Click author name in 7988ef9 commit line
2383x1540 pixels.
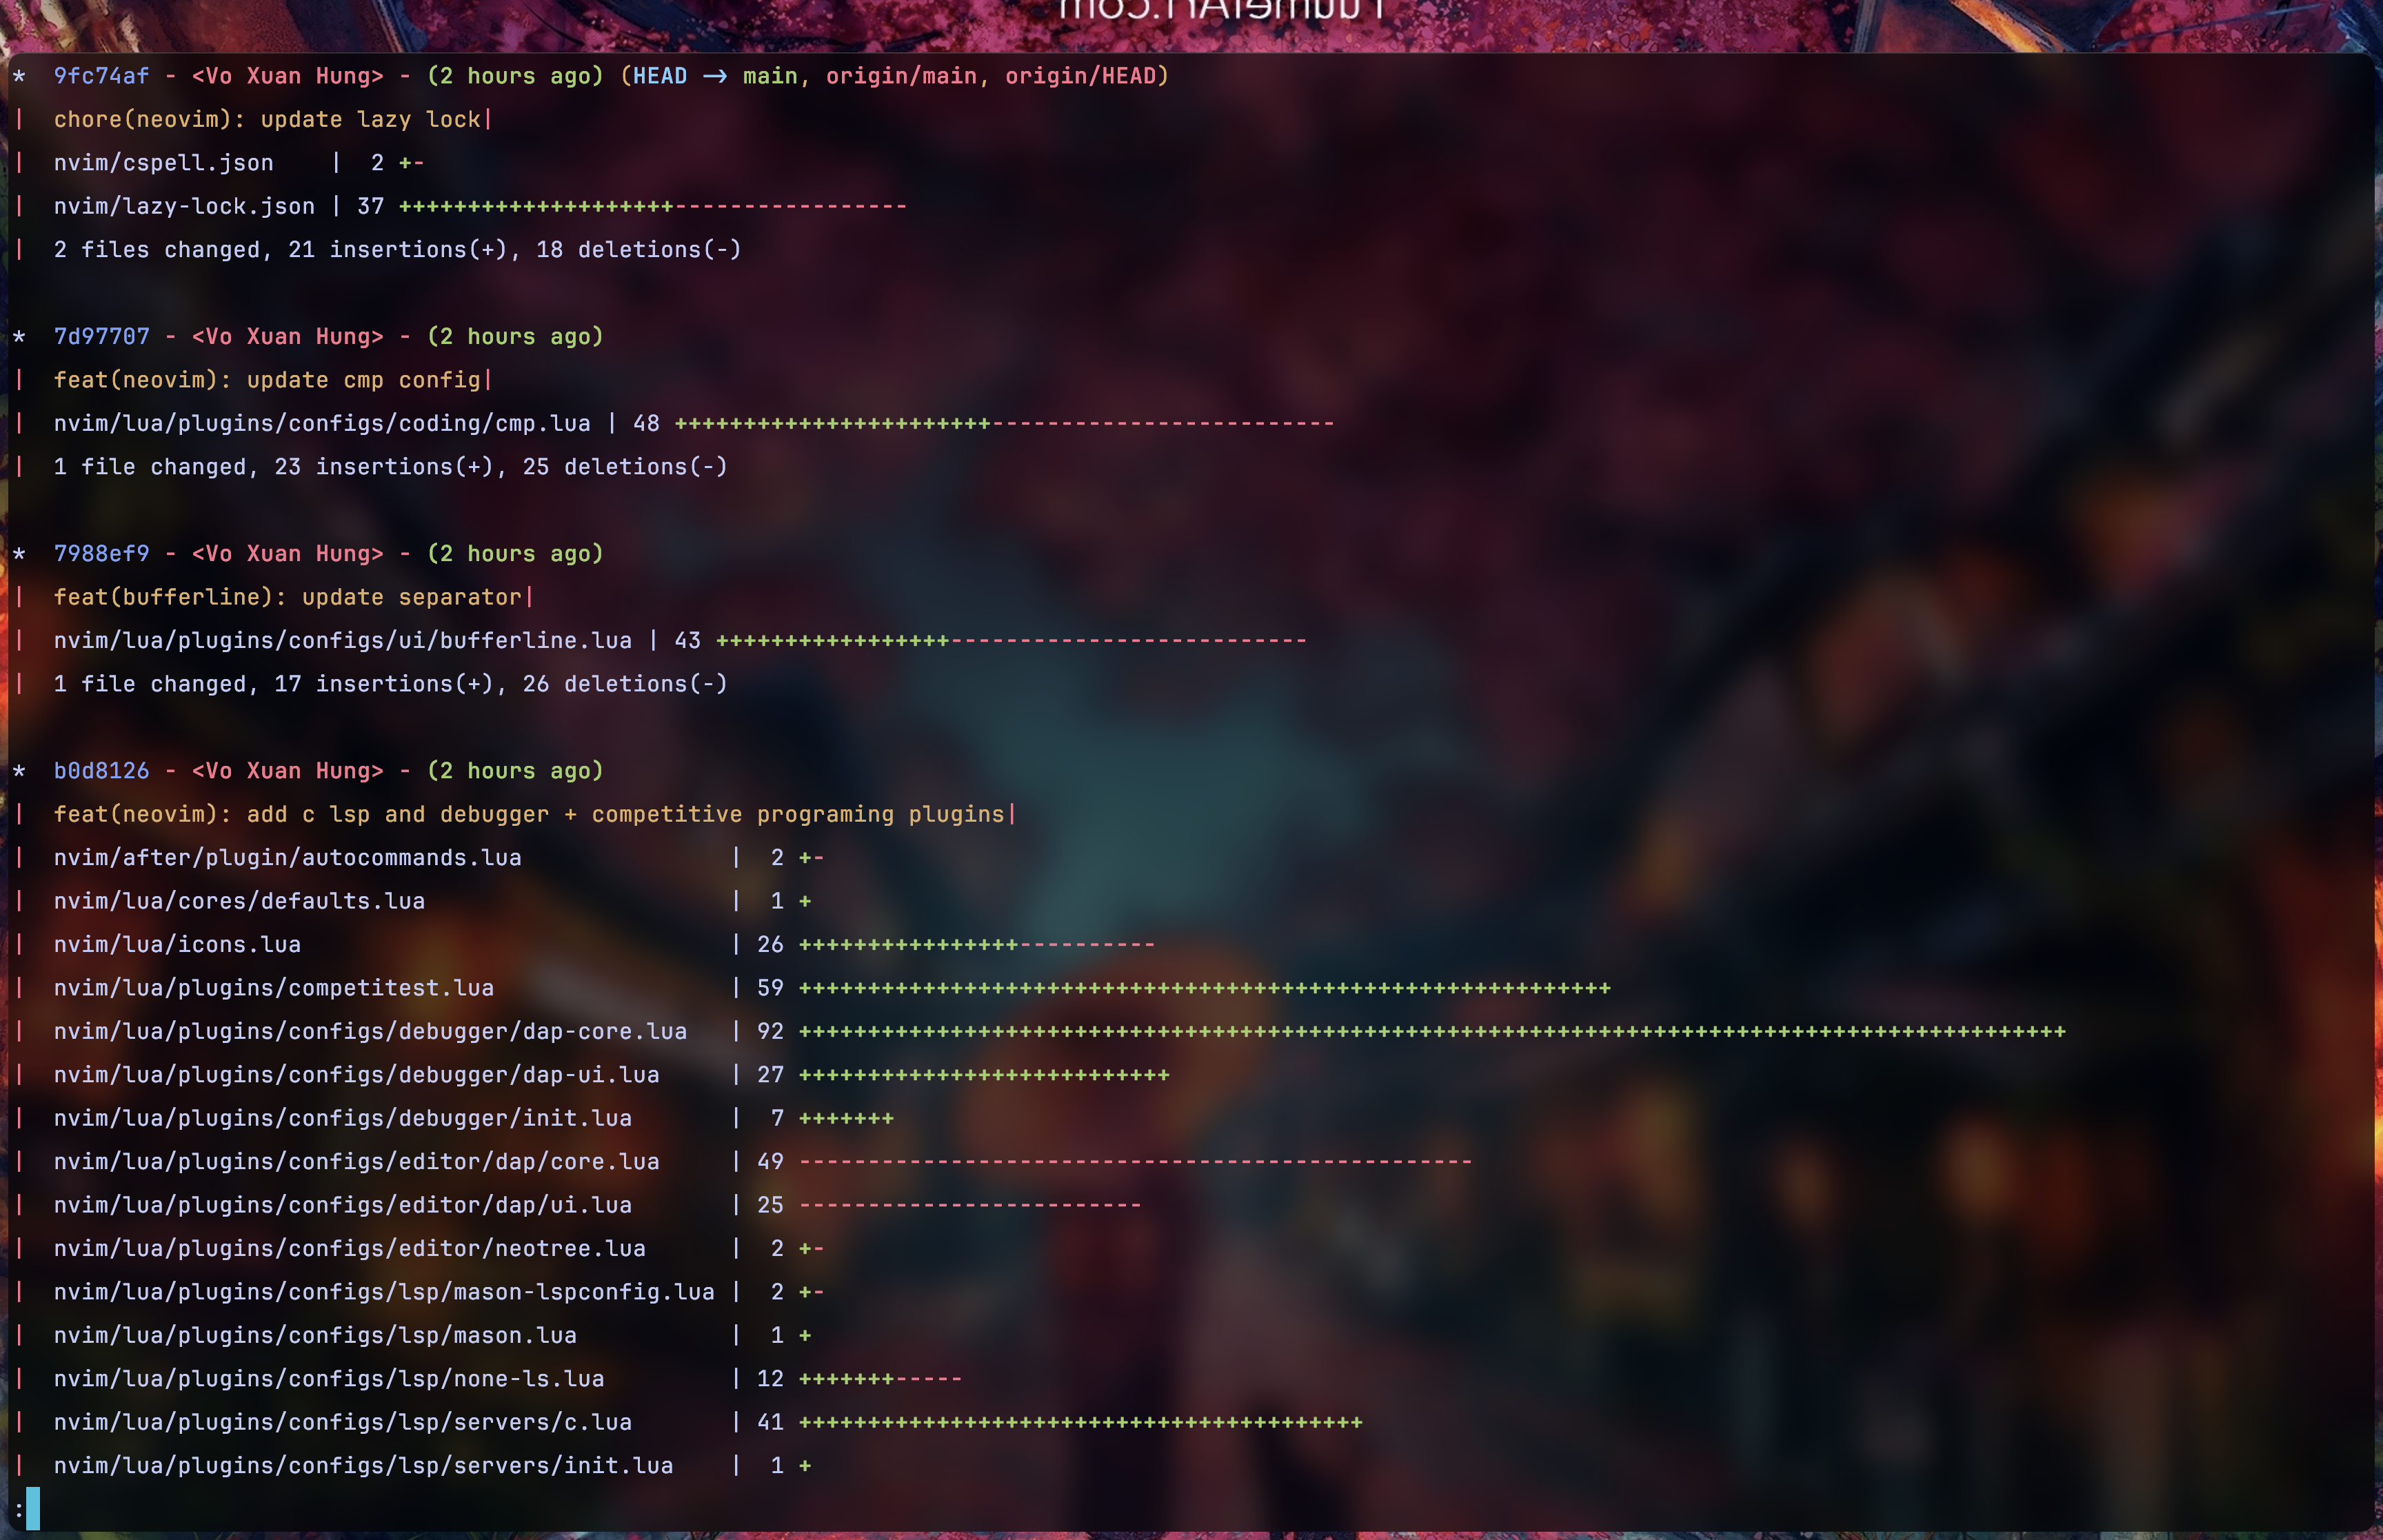point(287,553)
